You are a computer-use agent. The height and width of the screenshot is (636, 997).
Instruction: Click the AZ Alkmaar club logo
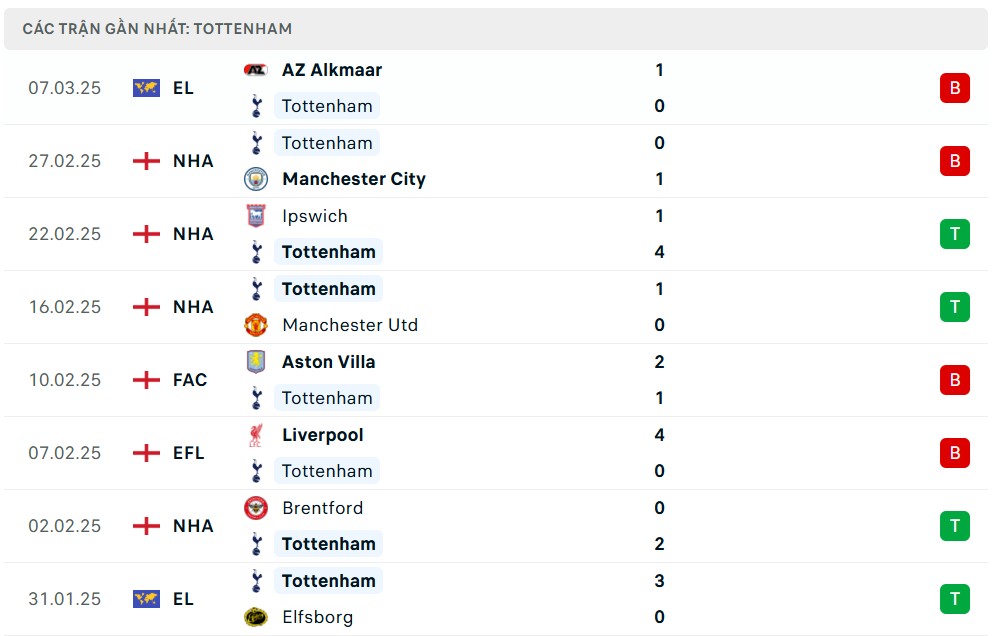coord(256,70)
